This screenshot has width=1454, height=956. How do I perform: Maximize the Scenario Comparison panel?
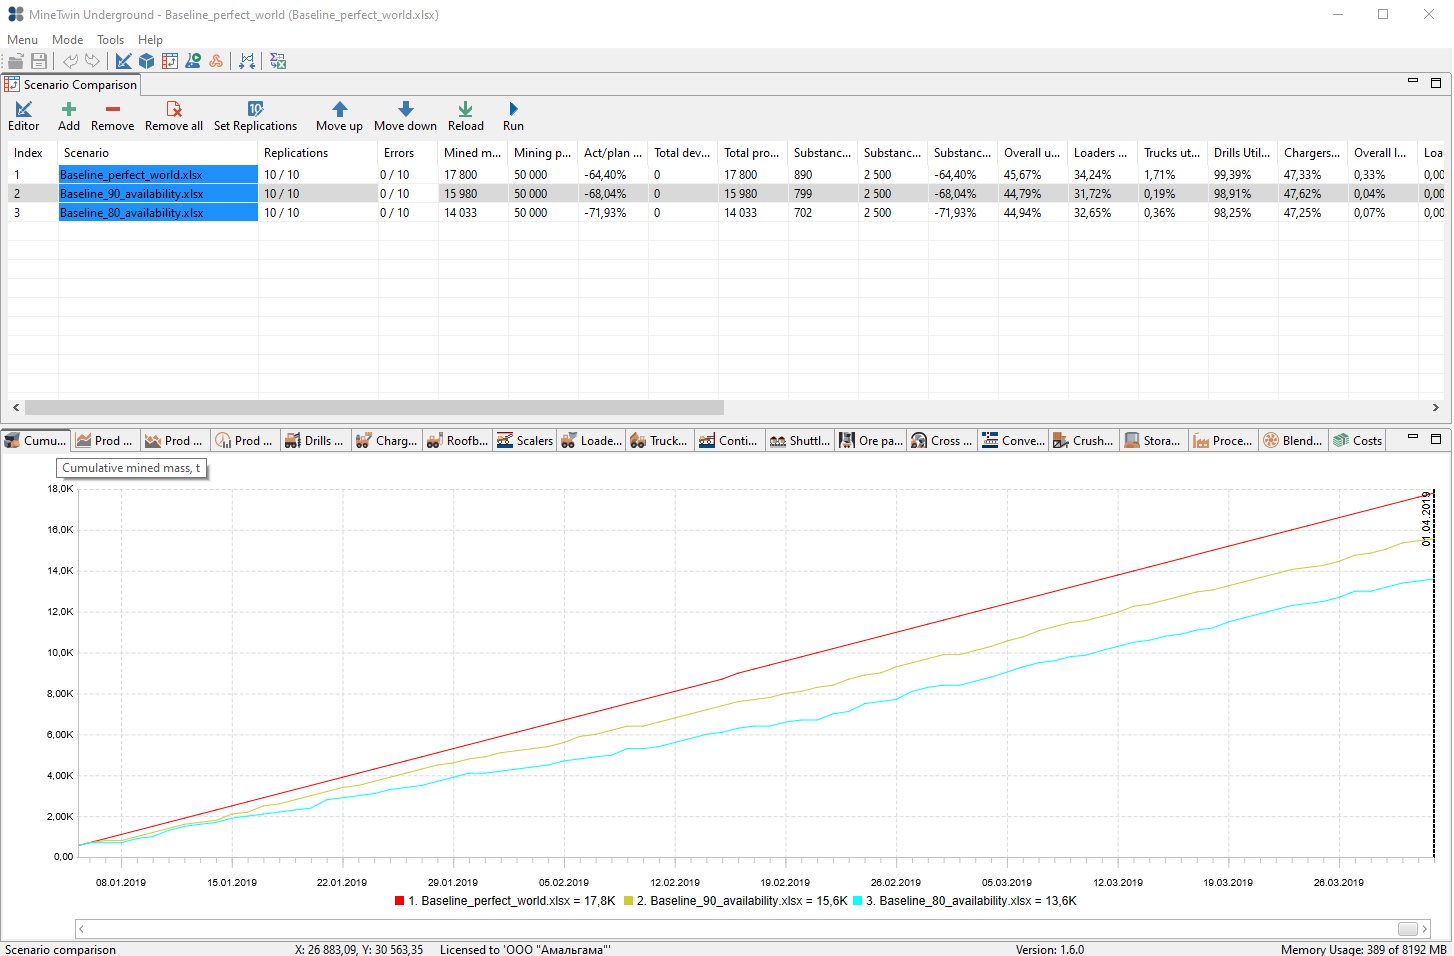[1436, 83]
